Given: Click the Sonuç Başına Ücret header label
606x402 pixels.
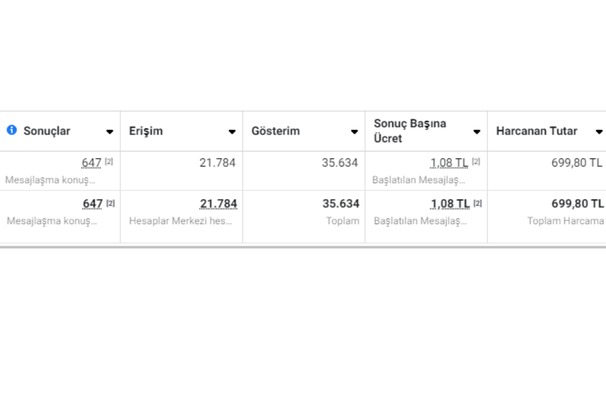Looking at the screenshot, I should tap(410, 131).
